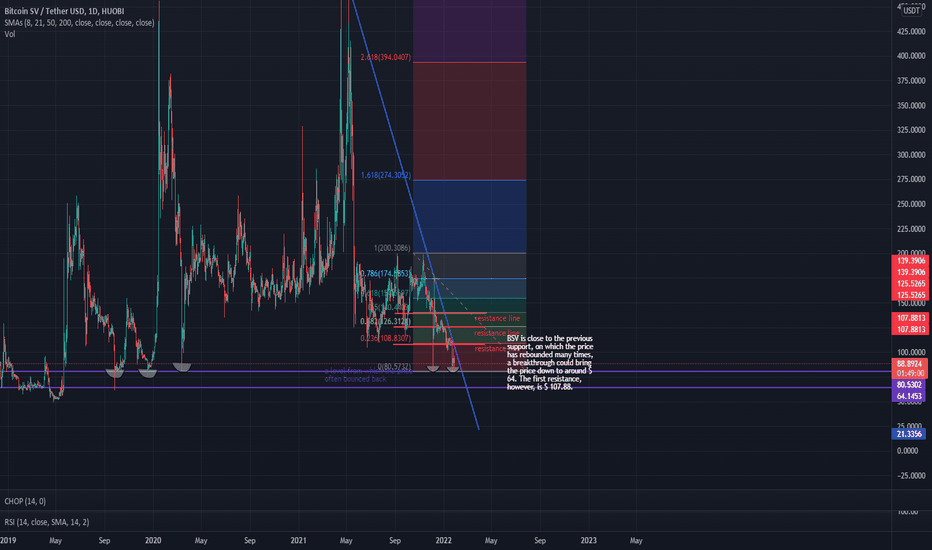The width and height of the screenshot is (932, 550).
Task: Select the 0(80.5732) Fibonacci level label
Action: coord(393,367)
